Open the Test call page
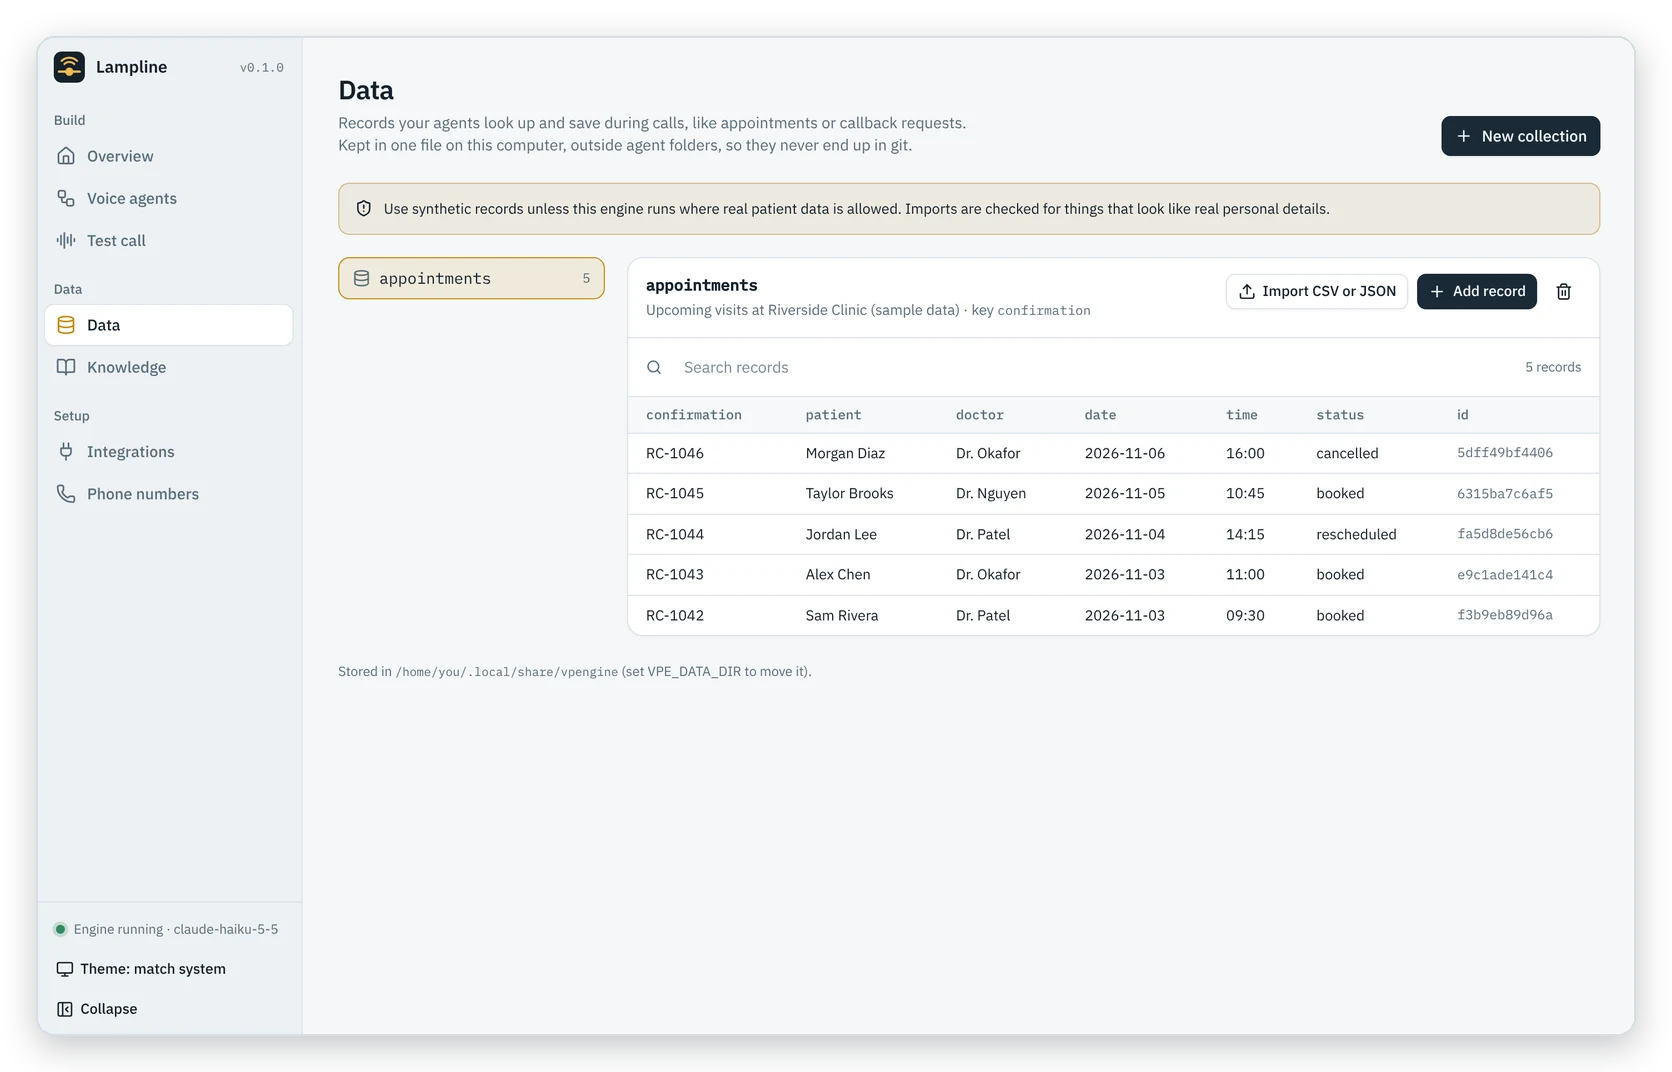 click(168, 240)
